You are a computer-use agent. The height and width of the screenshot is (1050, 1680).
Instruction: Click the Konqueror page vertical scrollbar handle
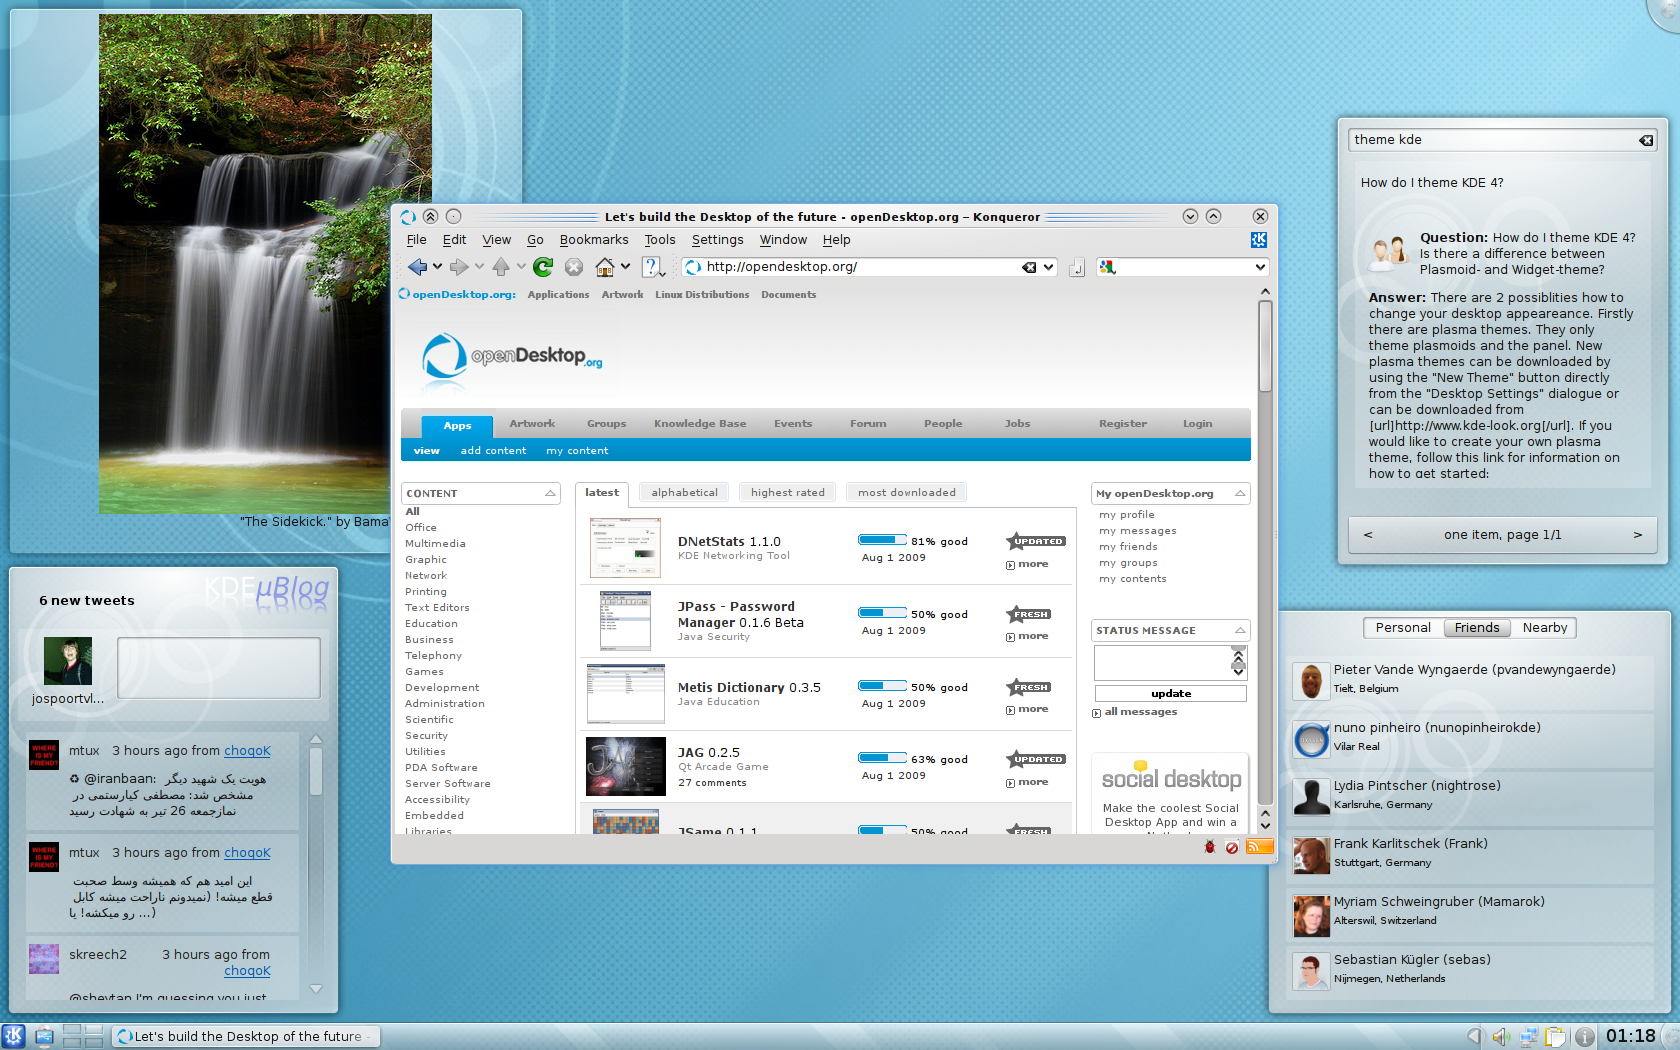[1265, 345]
